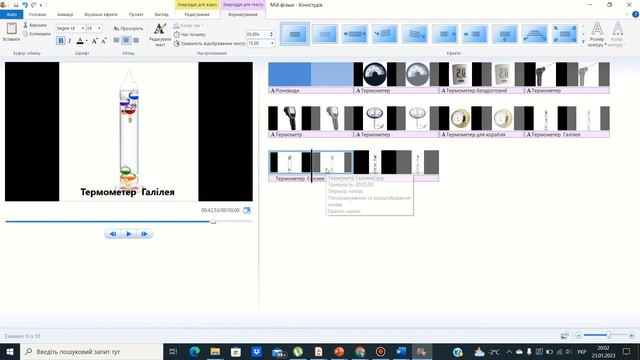
Task: Decrease font size with shrink icon
Action: point(104,40)
